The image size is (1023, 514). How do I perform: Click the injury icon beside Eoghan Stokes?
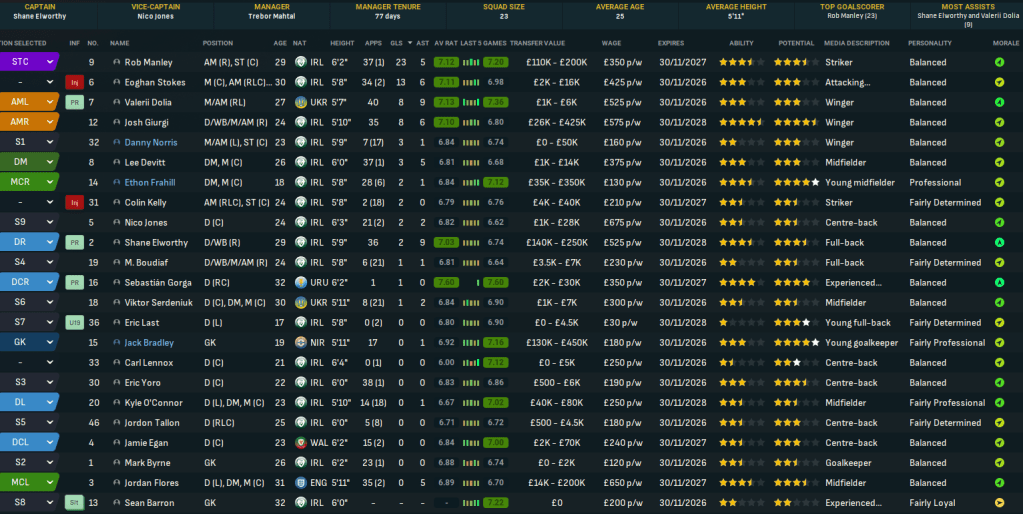(74, 82)
